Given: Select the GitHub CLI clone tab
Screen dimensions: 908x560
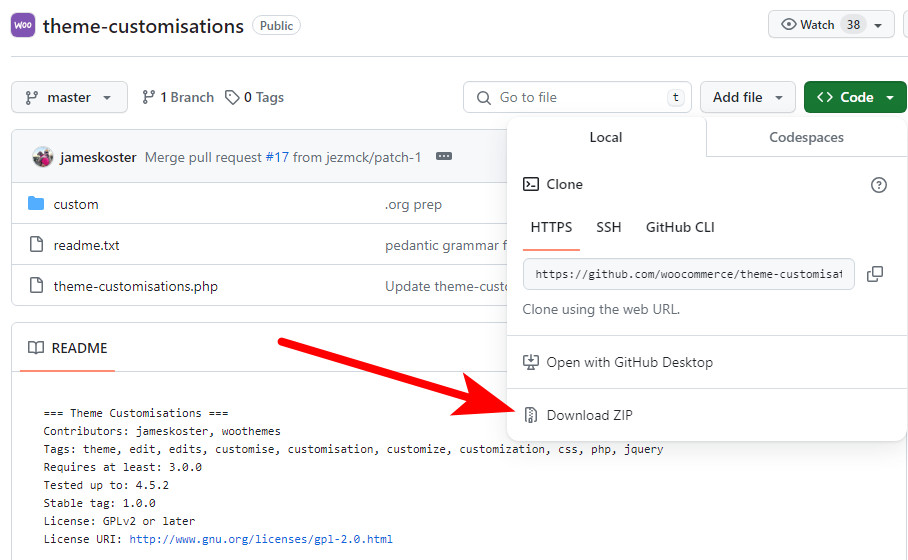Looking at the screenshot, I should pyautogui.click(x=680, y=228).
